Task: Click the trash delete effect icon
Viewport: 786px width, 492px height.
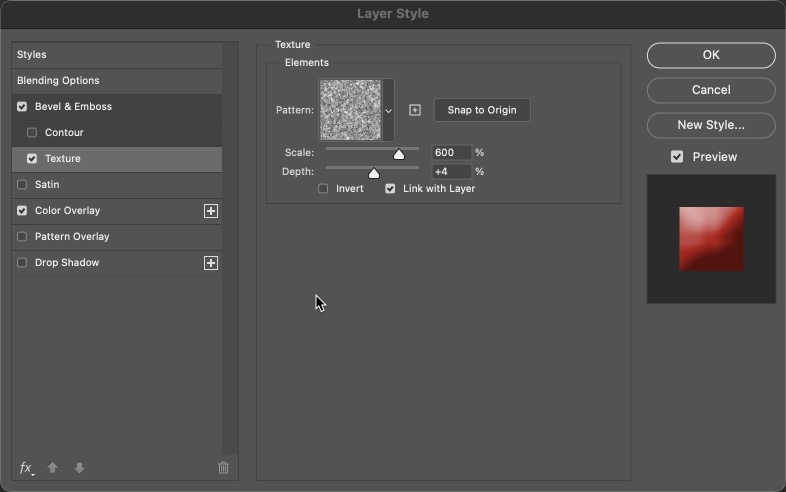Action: (224, 468)
